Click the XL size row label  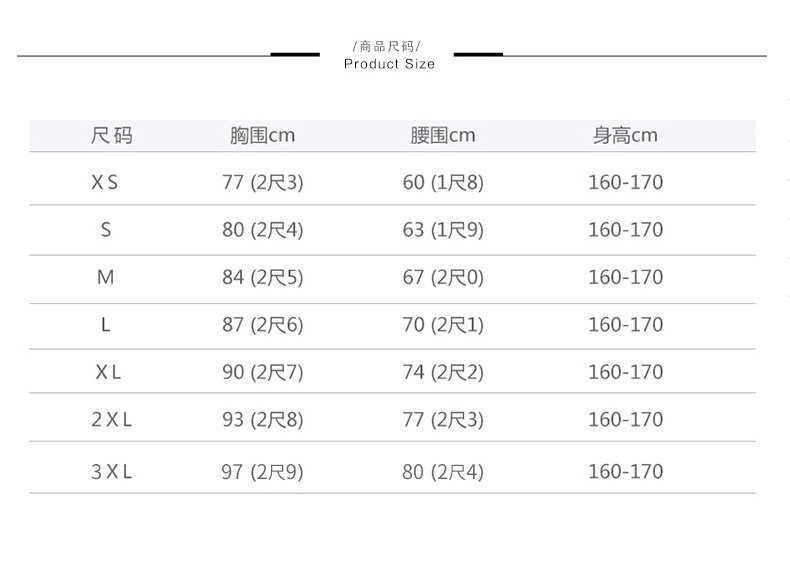point(108,372)
